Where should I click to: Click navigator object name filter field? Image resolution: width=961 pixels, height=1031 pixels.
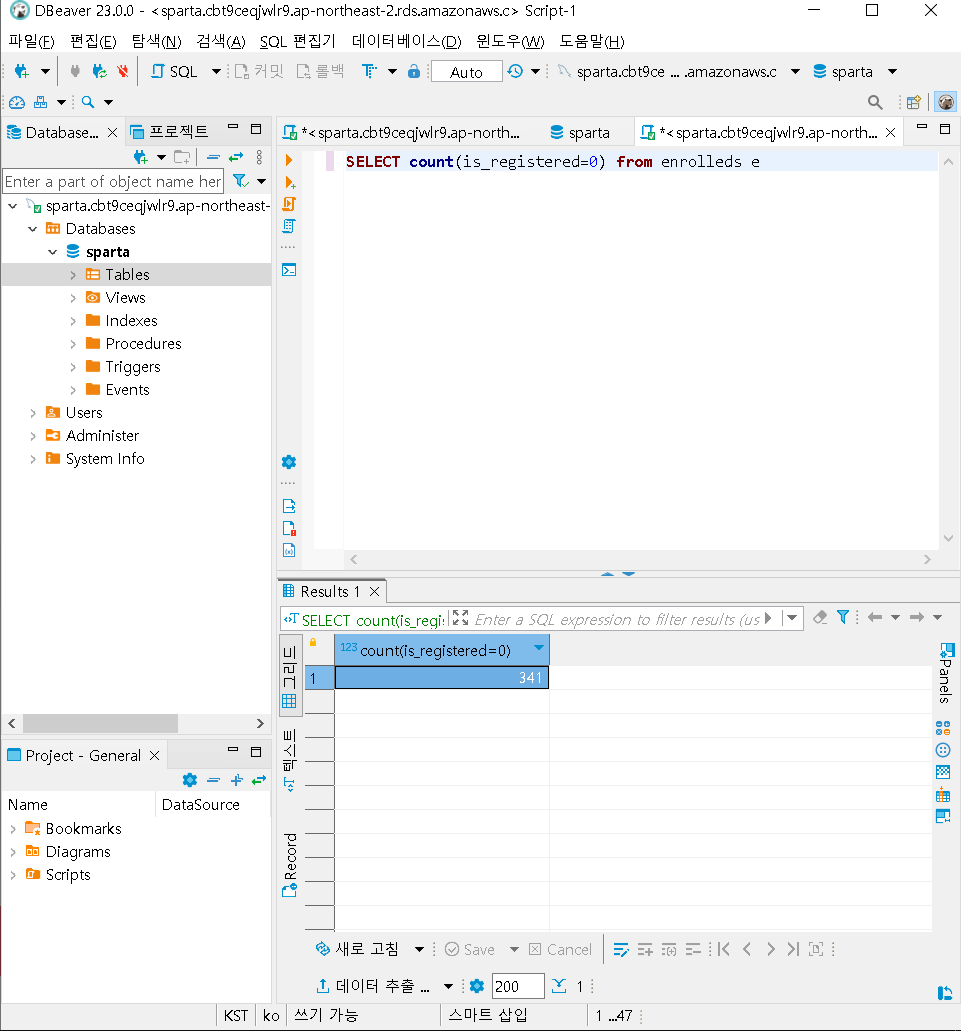pyautogui.click(x=113, y=181)
